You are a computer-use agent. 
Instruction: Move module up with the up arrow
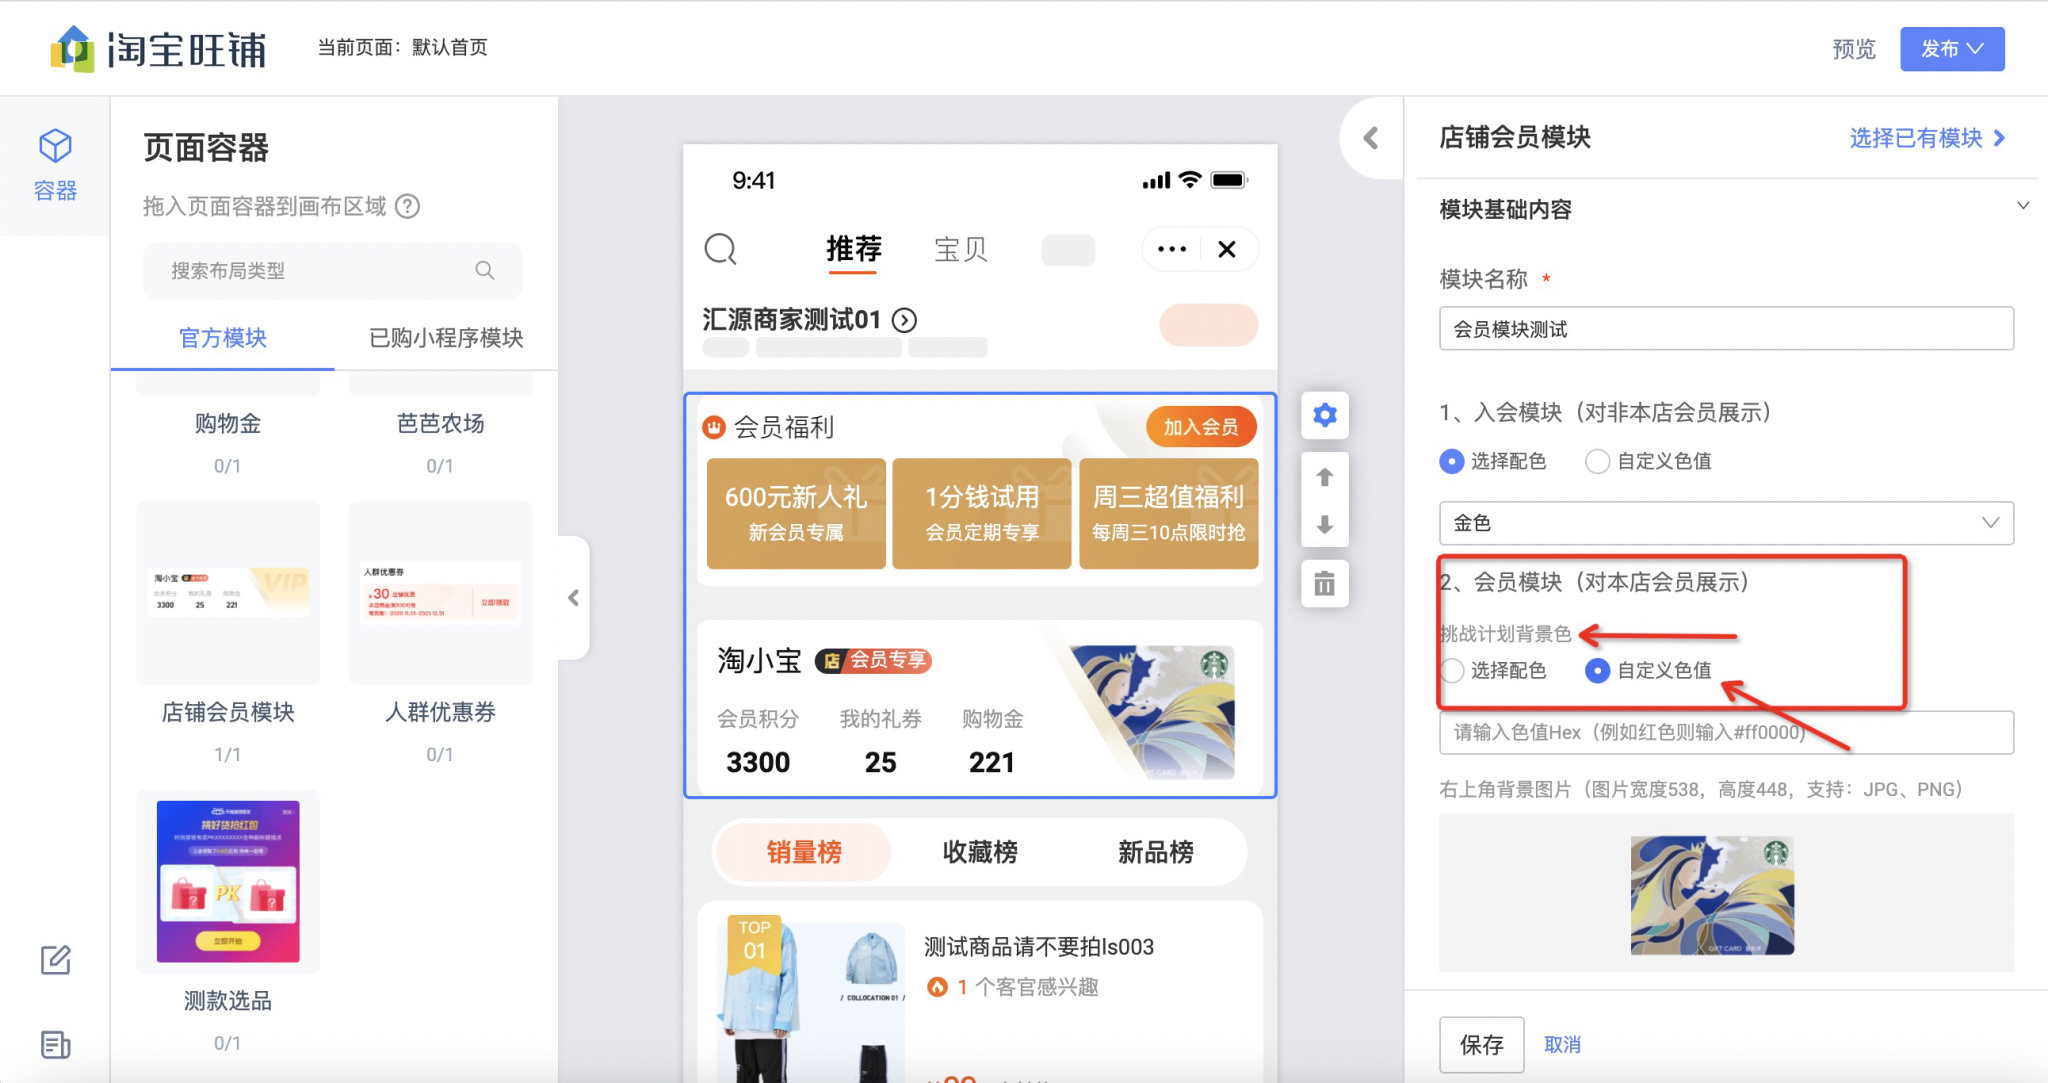[x=1325, y=477]
